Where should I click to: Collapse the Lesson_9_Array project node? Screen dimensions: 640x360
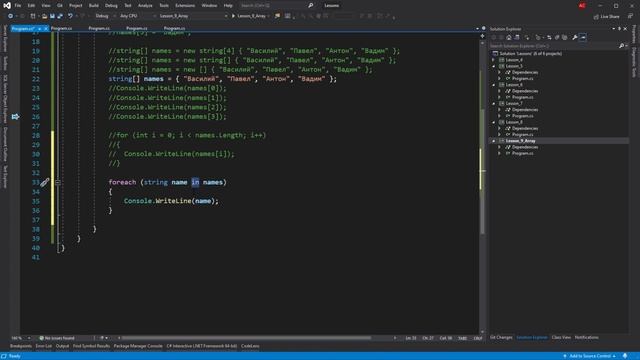493,141
